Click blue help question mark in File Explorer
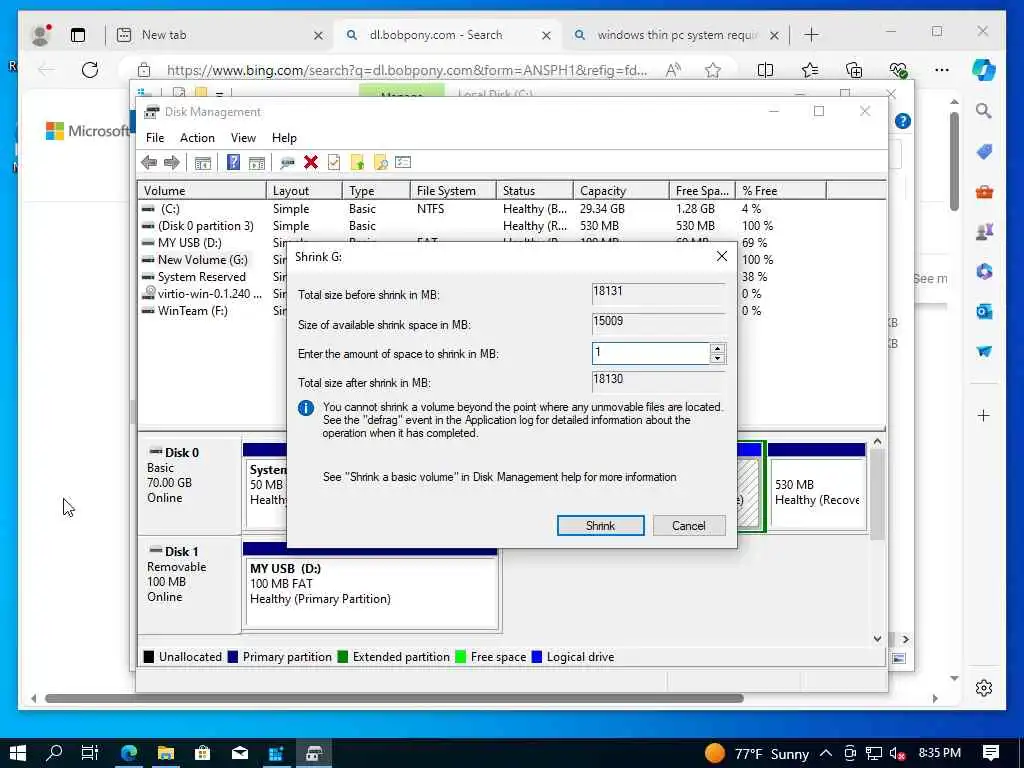This screenshot has width=1024, height=768. [903, 121]
